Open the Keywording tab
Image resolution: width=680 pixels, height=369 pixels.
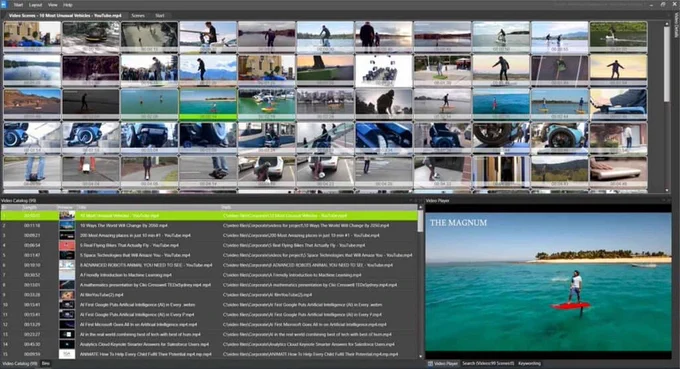(530, 364)
